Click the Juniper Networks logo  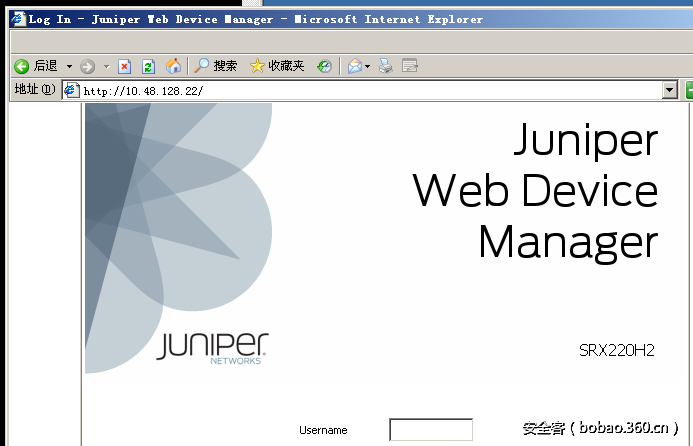tap(212, 349)
